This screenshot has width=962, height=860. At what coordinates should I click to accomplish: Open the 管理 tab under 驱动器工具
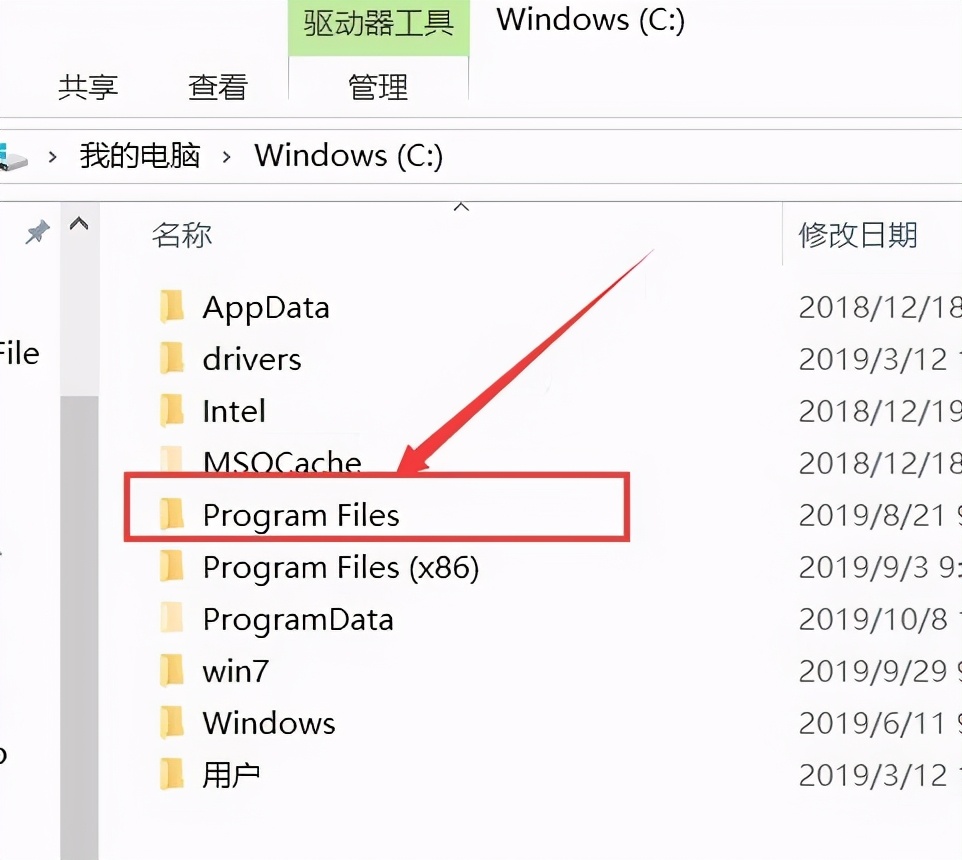tap(379, 88)
